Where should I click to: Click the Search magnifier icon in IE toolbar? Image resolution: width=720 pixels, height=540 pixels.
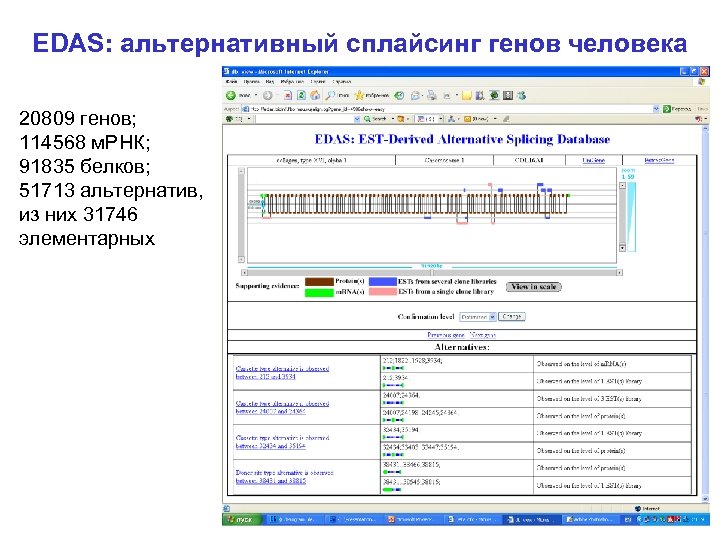pyautogui.click(x=330, y=96)
